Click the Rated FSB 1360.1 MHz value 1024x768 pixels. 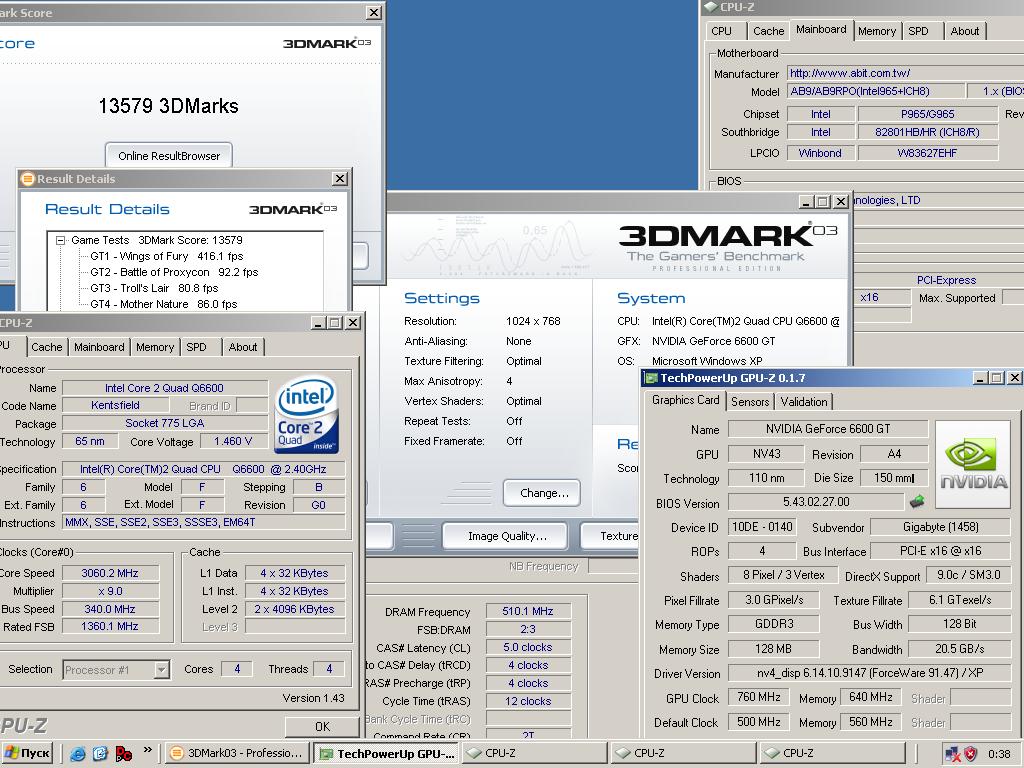click(110, 626)
